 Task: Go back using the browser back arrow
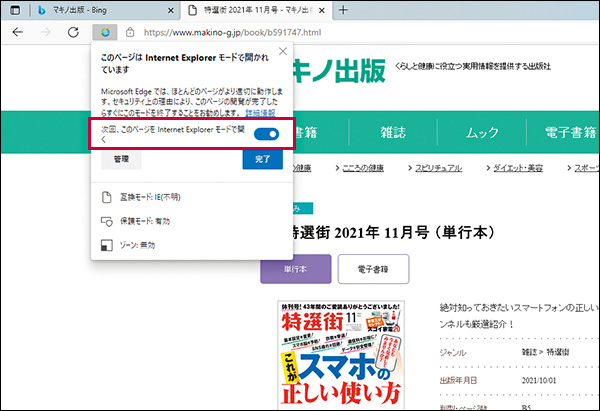pos(17,32)
